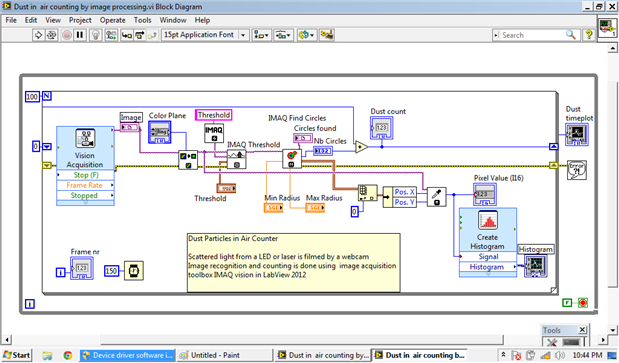
Task: Click the While loop stop condition terminal
Action: coord(583,303)
